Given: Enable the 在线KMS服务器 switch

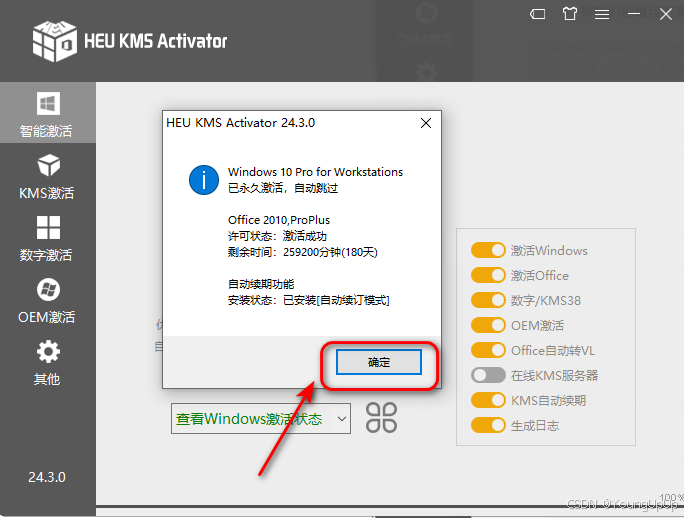Looking at the screenshot, I should 488,375.
